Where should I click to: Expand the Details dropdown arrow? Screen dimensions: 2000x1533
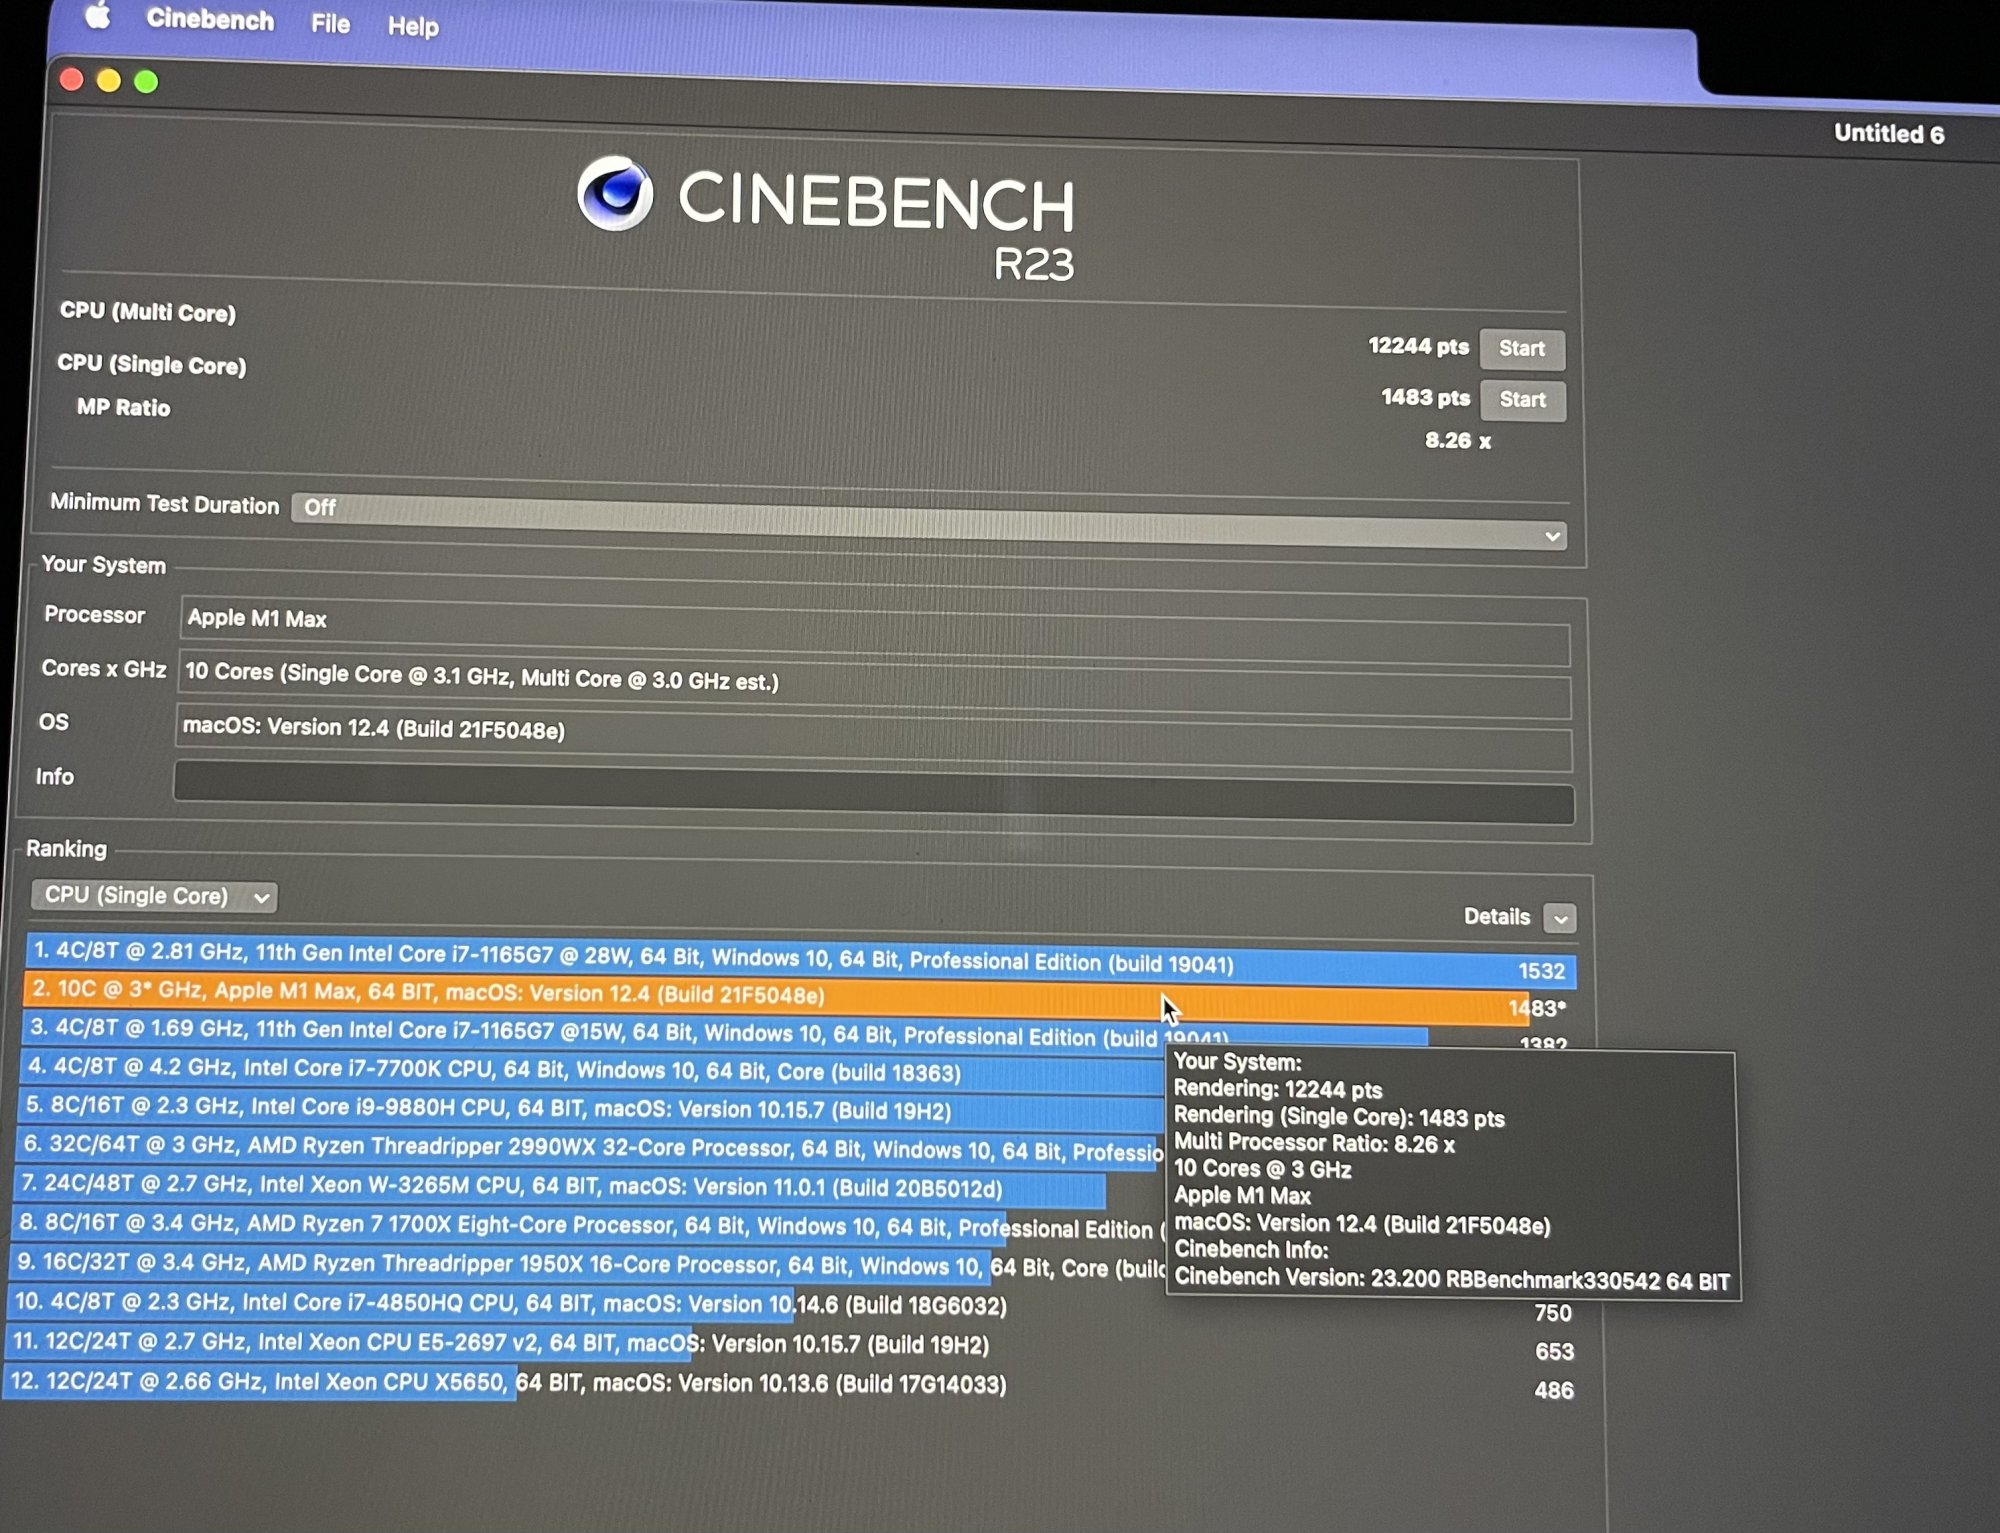[1559, 917]
